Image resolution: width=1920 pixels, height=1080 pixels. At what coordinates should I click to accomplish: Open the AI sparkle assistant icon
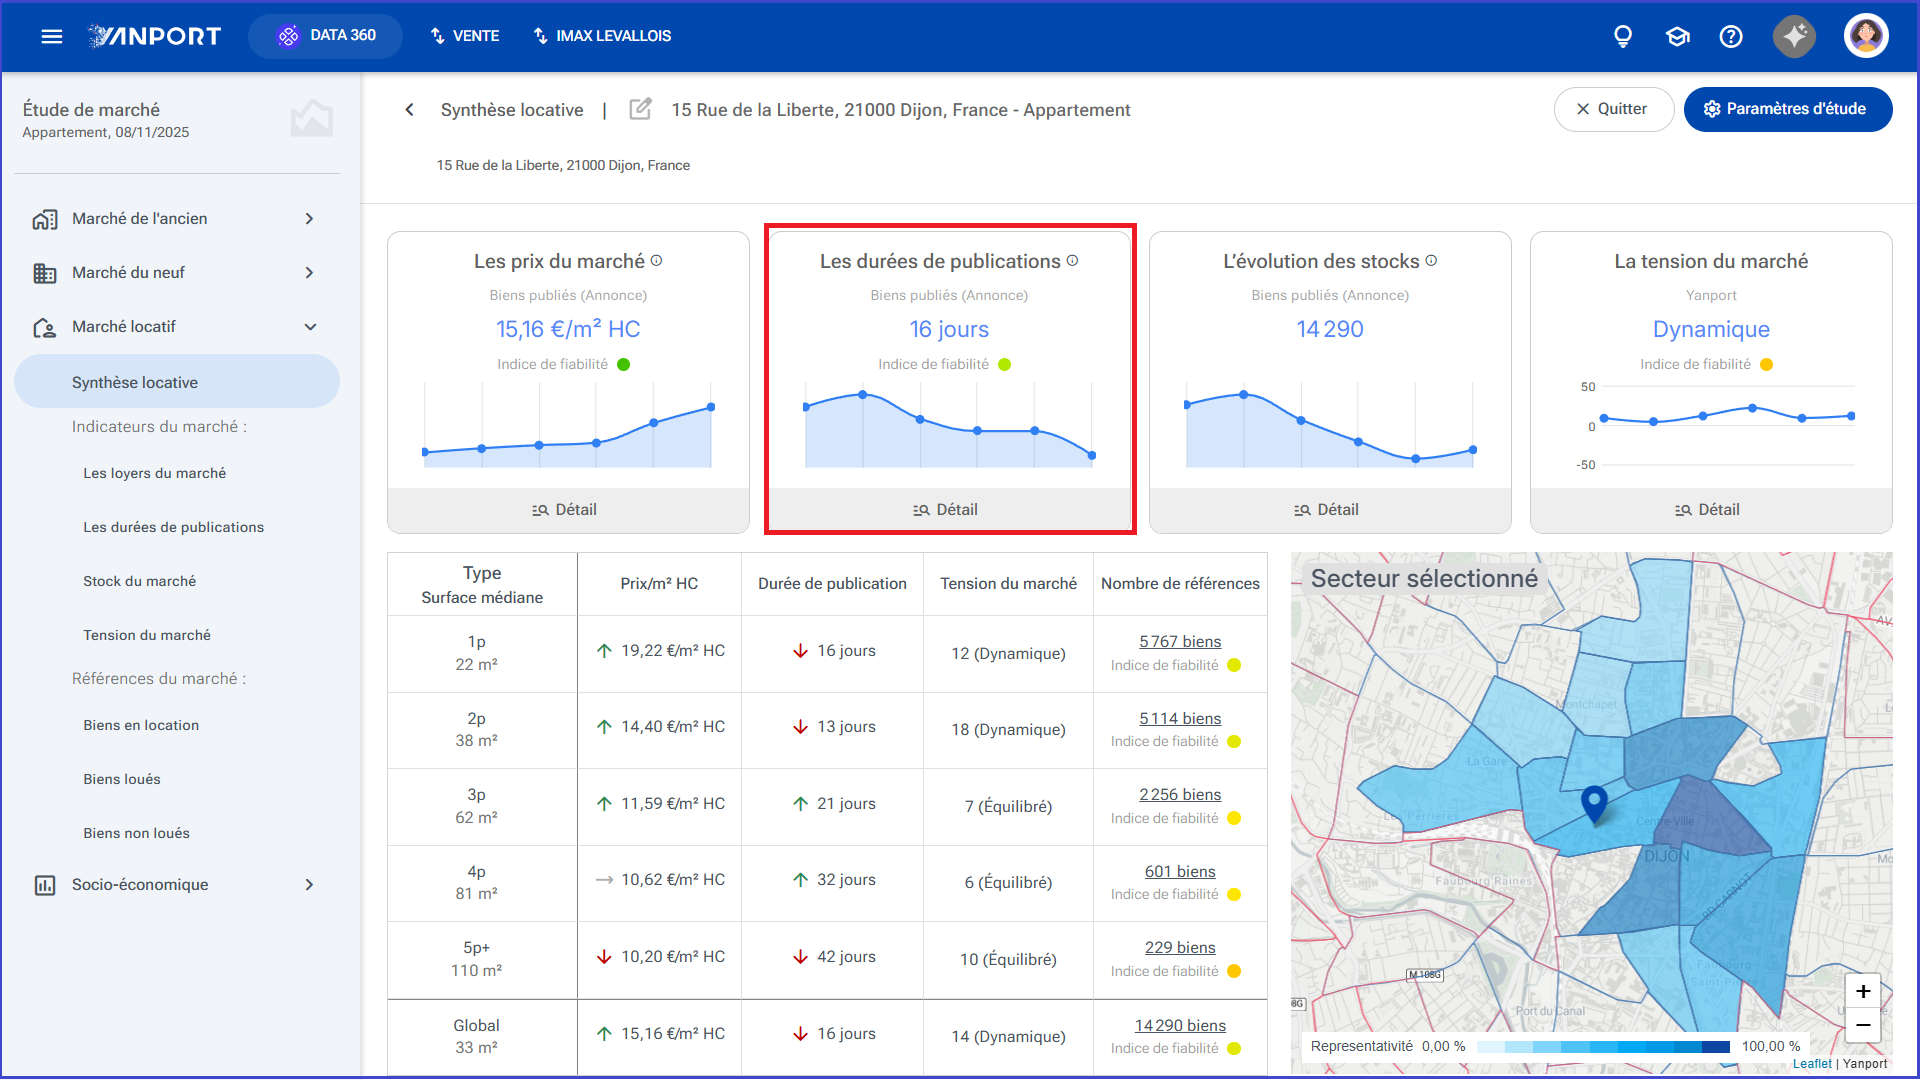[x=1795, y=36]
